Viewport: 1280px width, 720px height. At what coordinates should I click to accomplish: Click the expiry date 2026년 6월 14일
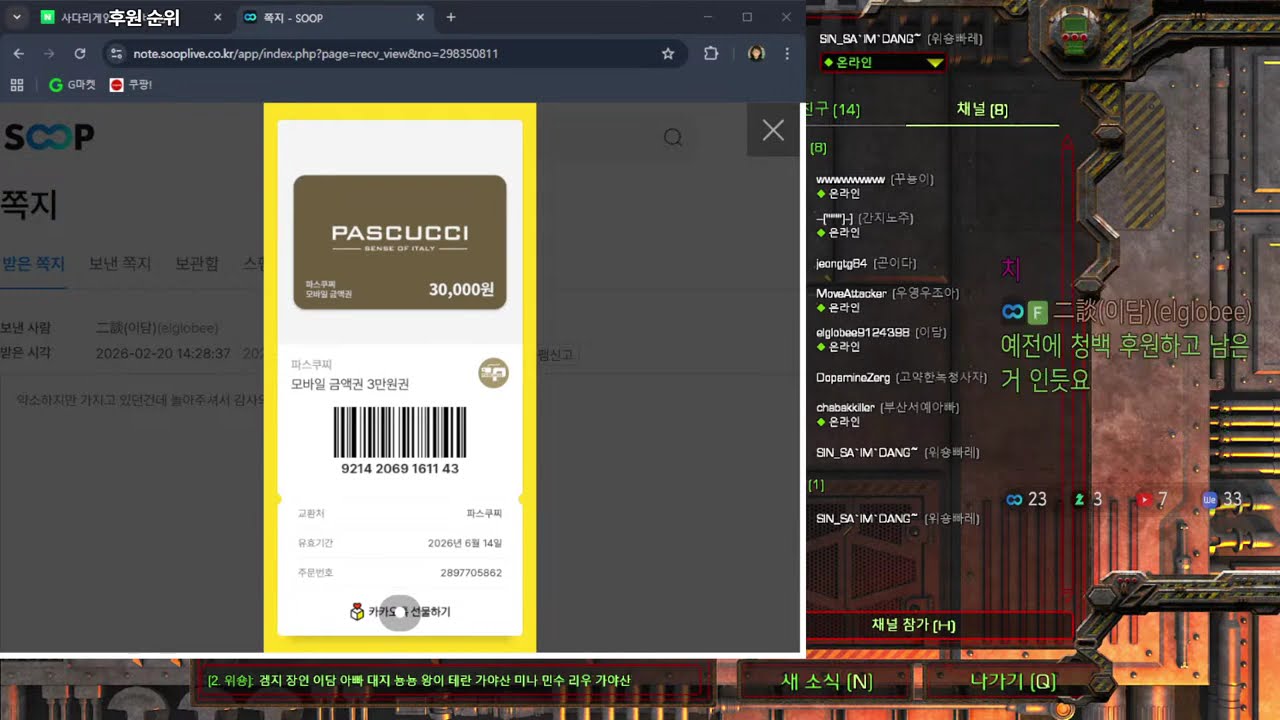464,543
